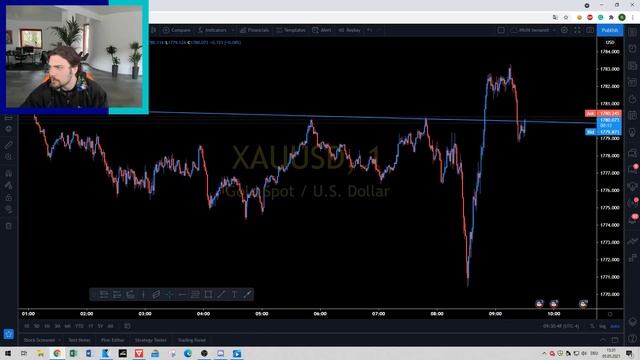The image size is (640, 360).
Task: Open the Indicators dialog
Action: point(212,30)
